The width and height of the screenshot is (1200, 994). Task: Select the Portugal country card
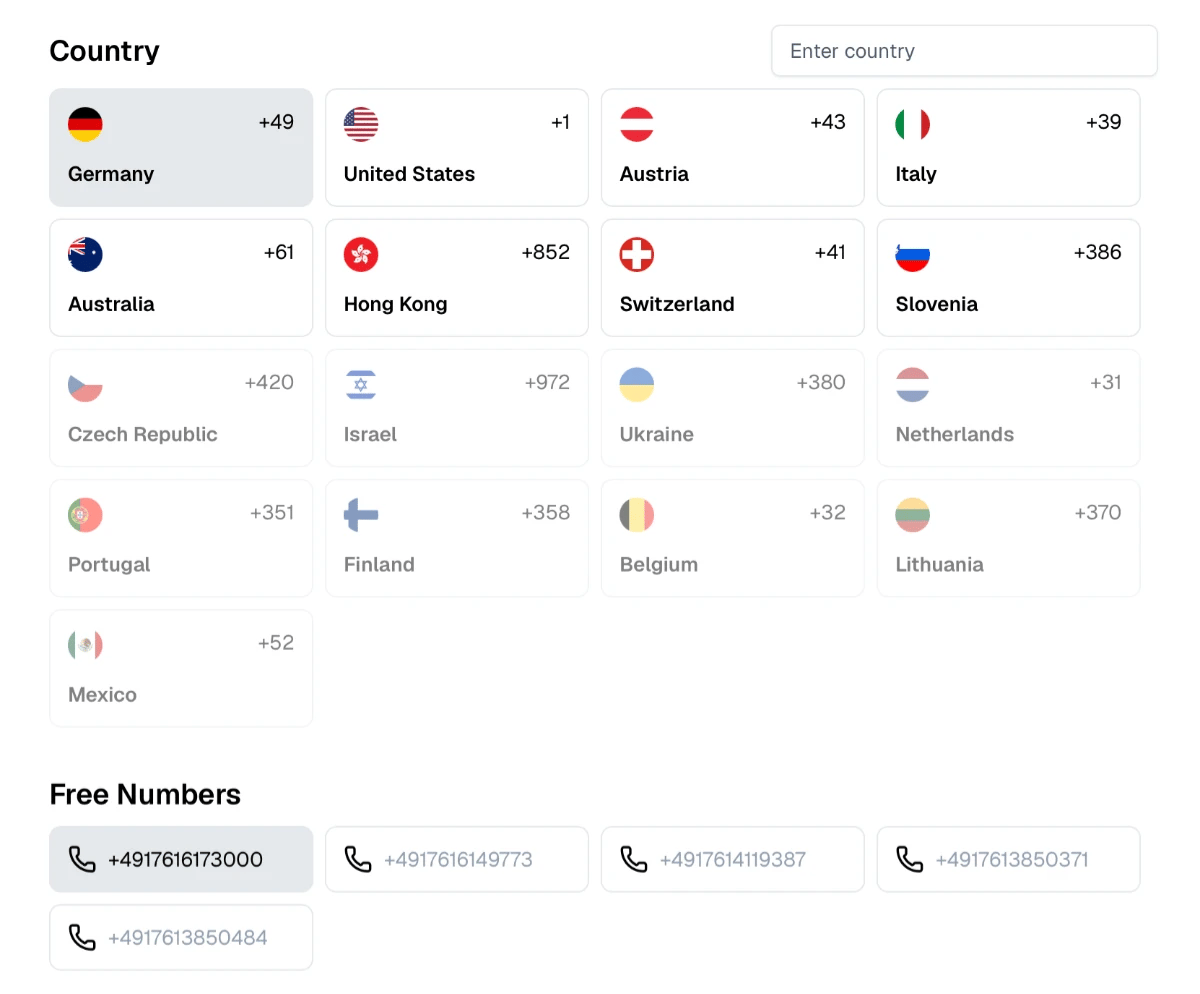click(181, 538)
